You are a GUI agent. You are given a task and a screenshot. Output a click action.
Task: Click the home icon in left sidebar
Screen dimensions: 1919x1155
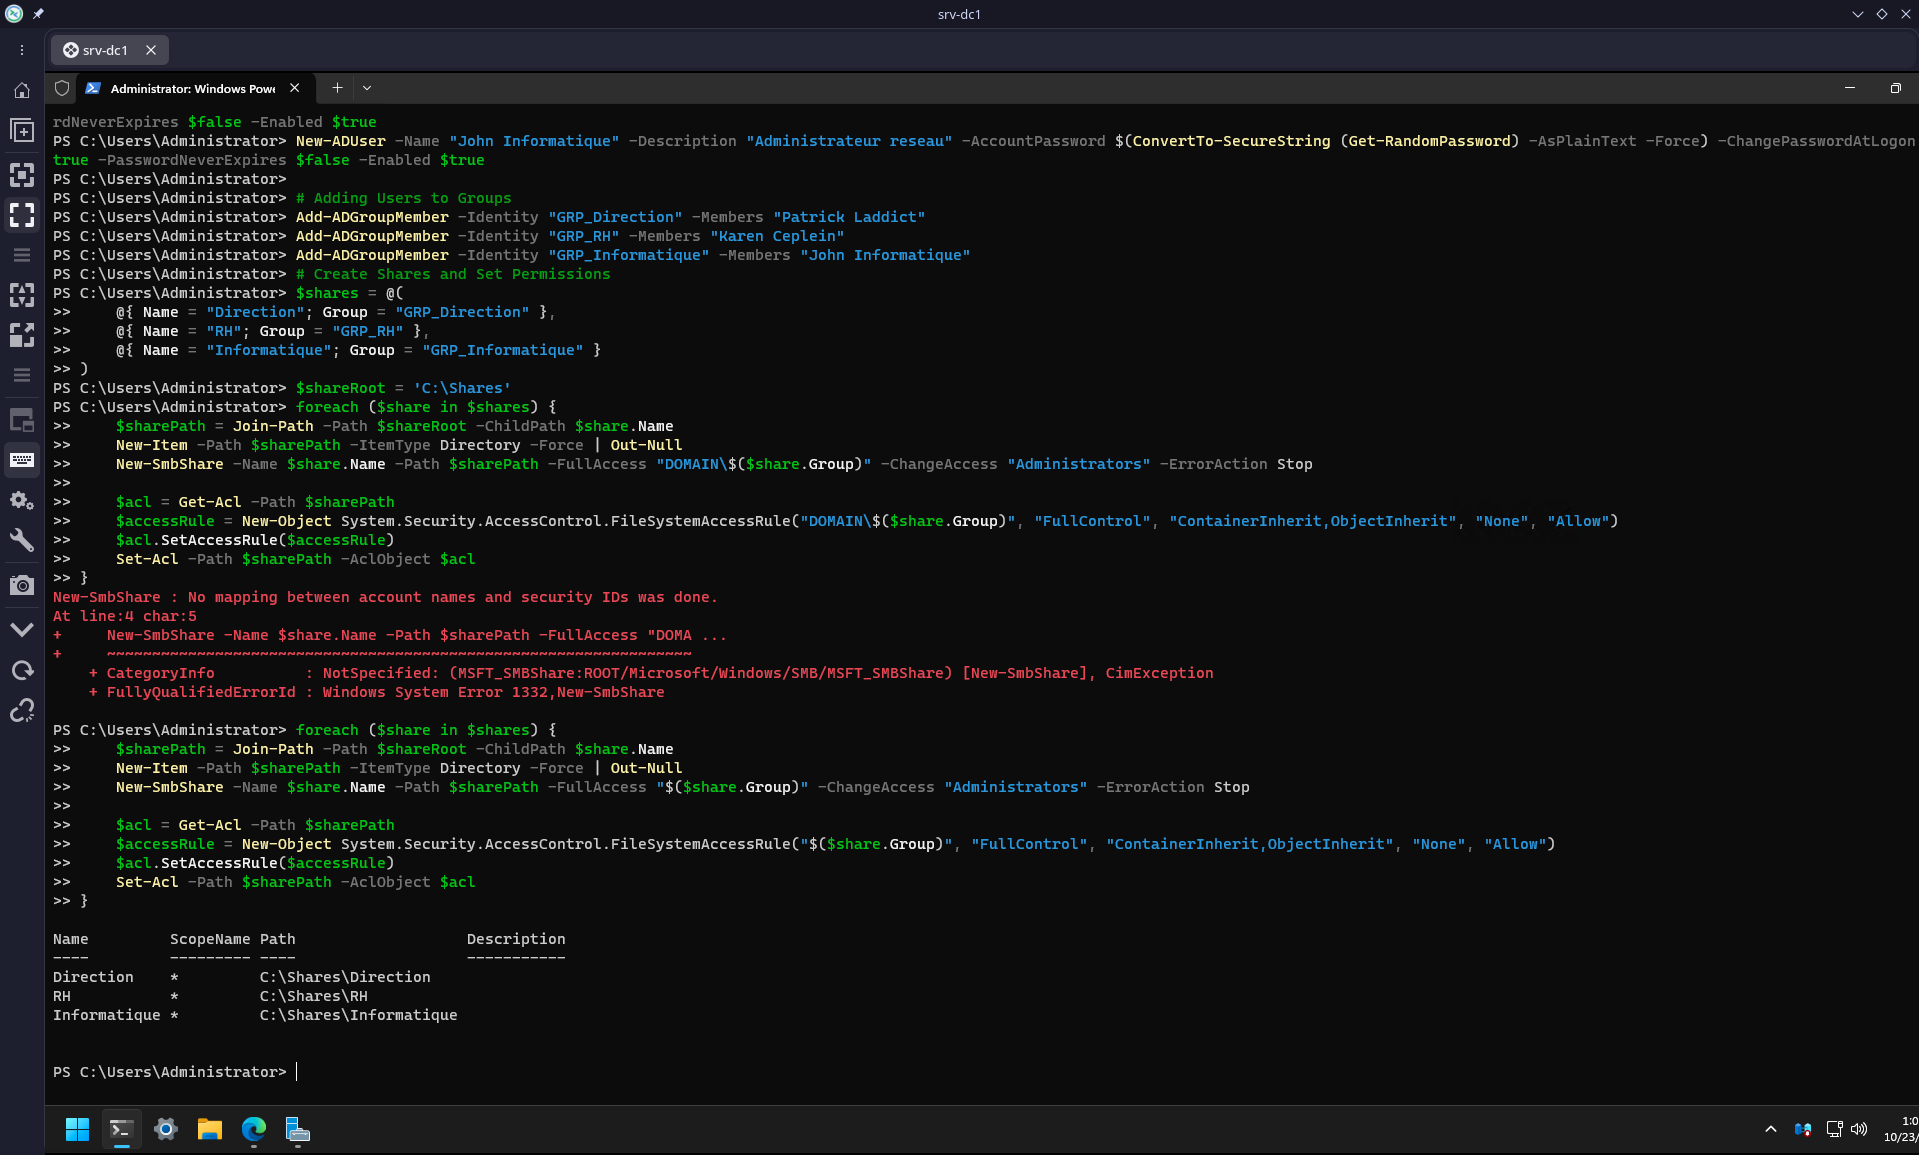point(22,91)
